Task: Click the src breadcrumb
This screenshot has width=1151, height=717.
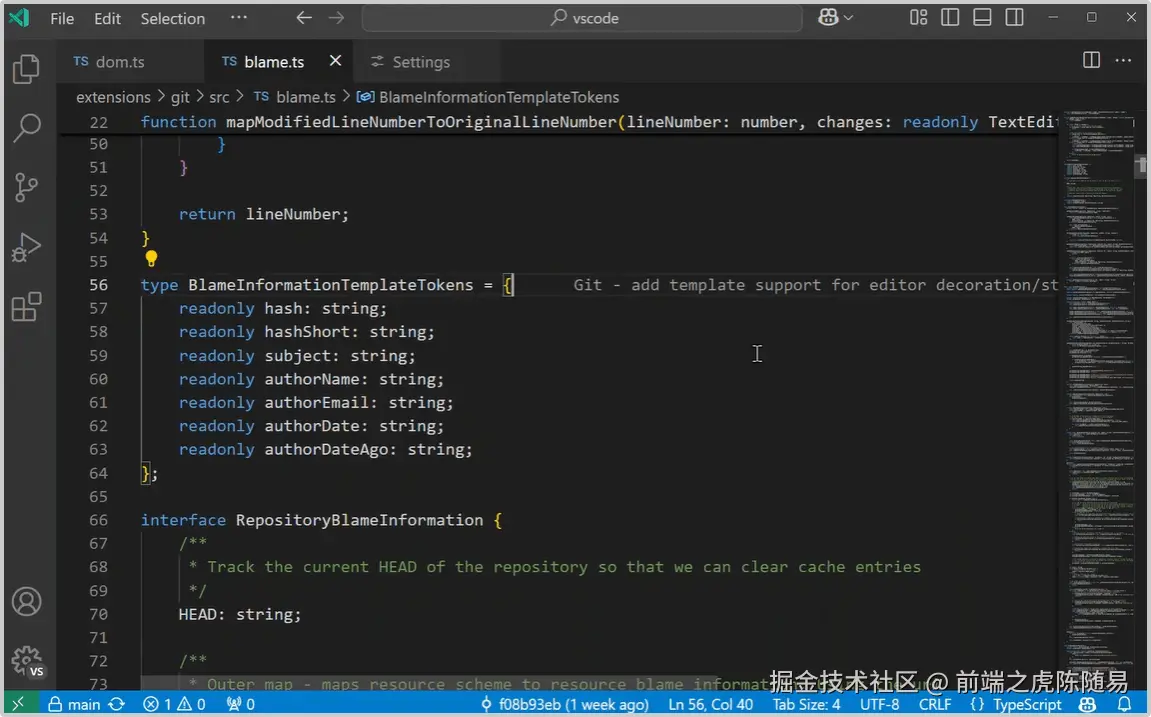Action: [x=219, y=97]
